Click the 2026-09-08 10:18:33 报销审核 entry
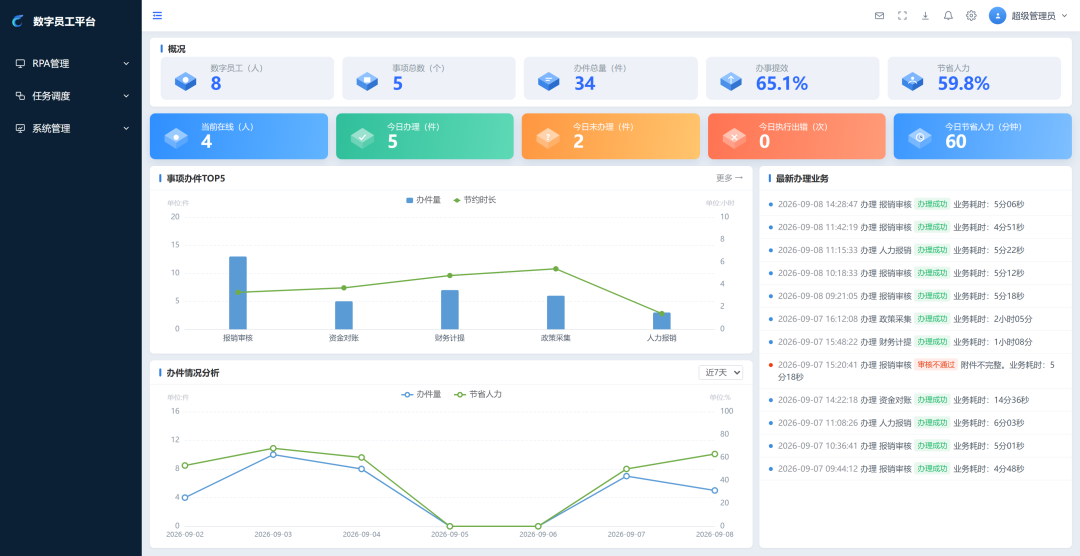Screen dimensions: 1080x556 (915, 273)
